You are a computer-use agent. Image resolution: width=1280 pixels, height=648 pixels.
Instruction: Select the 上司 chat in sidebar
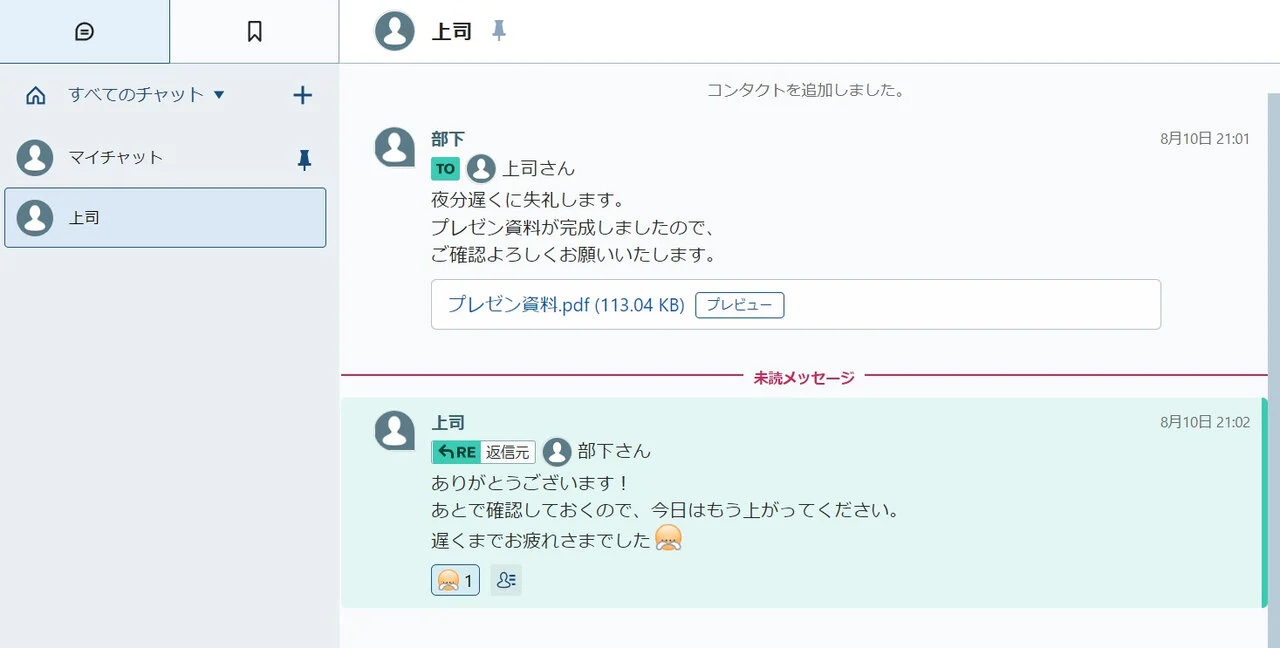165,217
